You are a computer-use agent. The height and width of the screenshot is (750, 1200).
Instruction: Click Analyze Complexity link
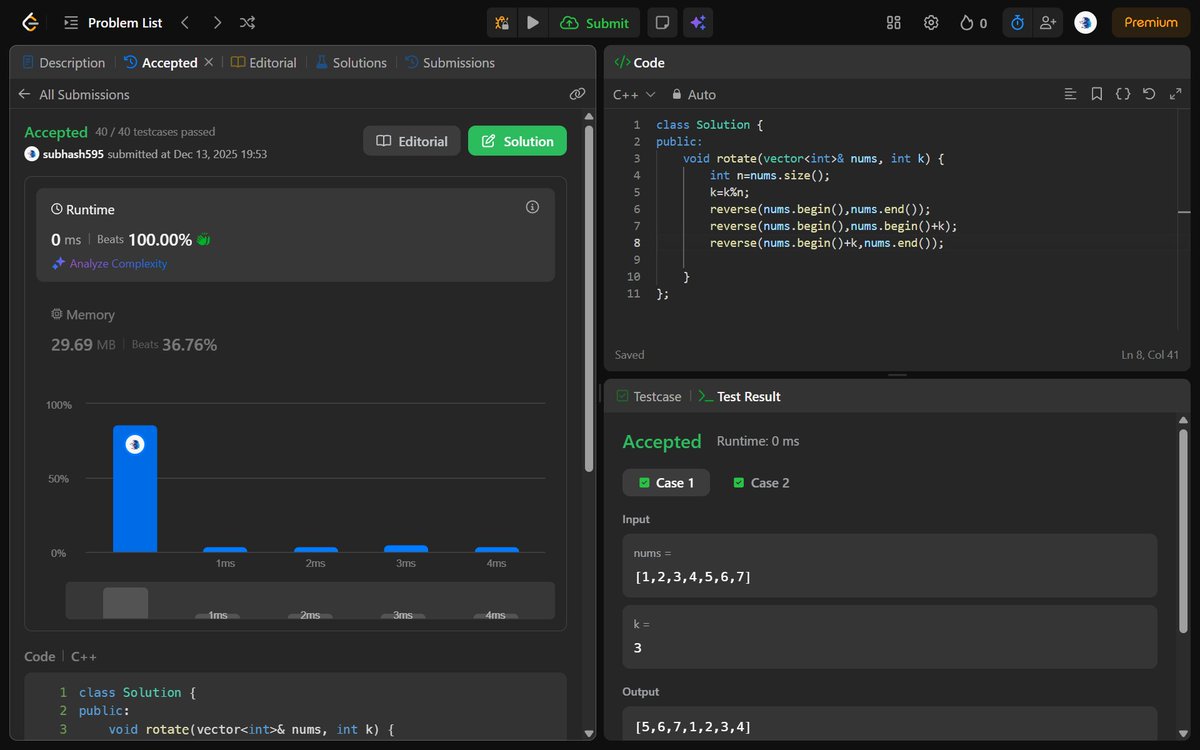110,264
